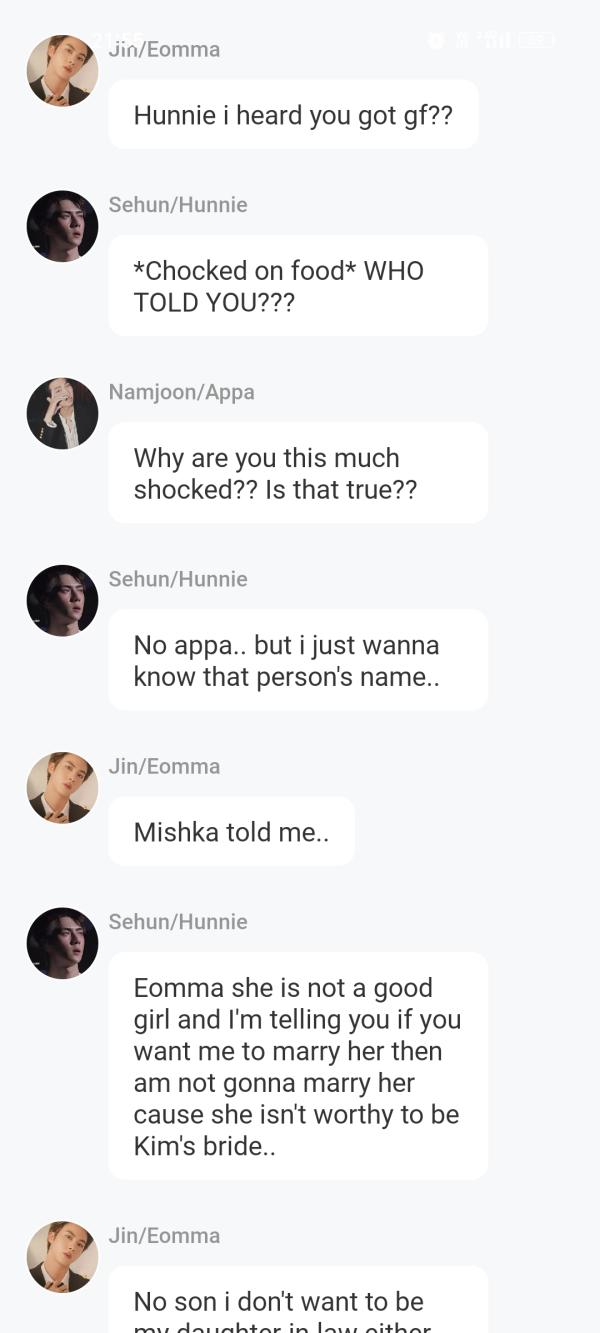The height and width of the screenshot is (1333, 600).
Task: Tap Sehun/Hunnie name above Chocked on food
Action: pyautogui.click(x=178, y=205)
